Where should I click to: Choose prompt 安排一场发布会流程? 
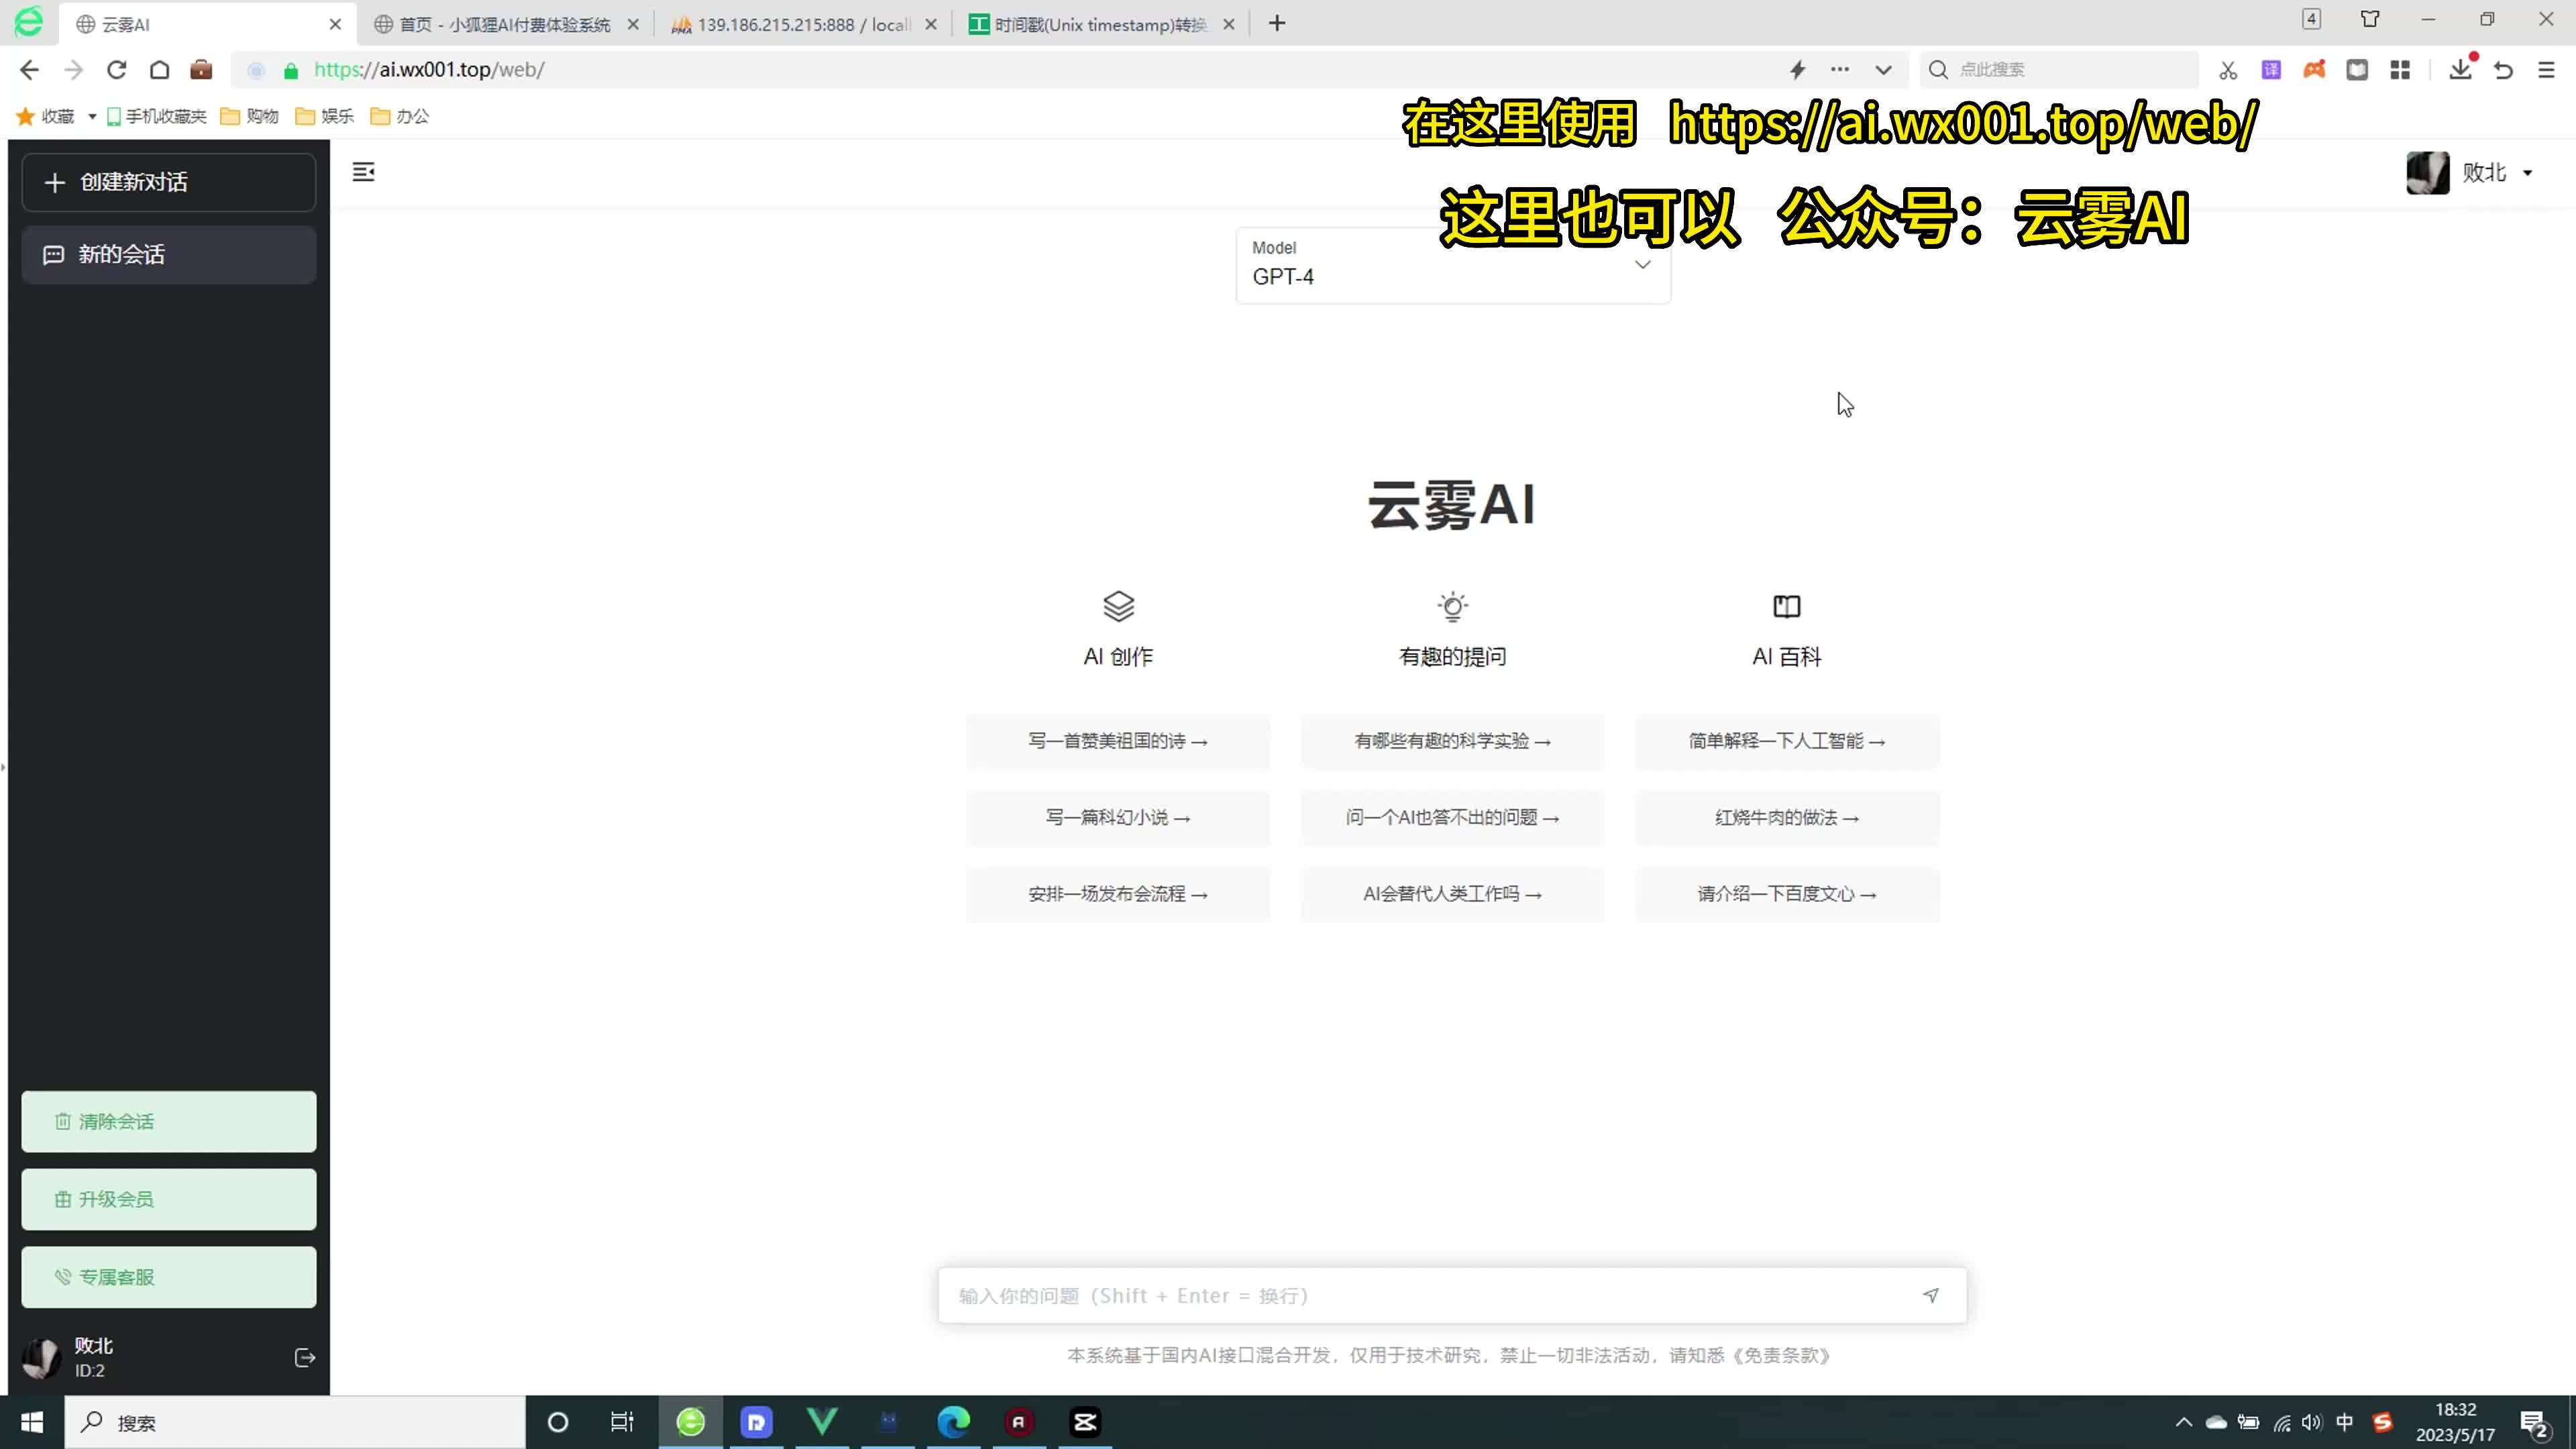tap(1118, 894)
